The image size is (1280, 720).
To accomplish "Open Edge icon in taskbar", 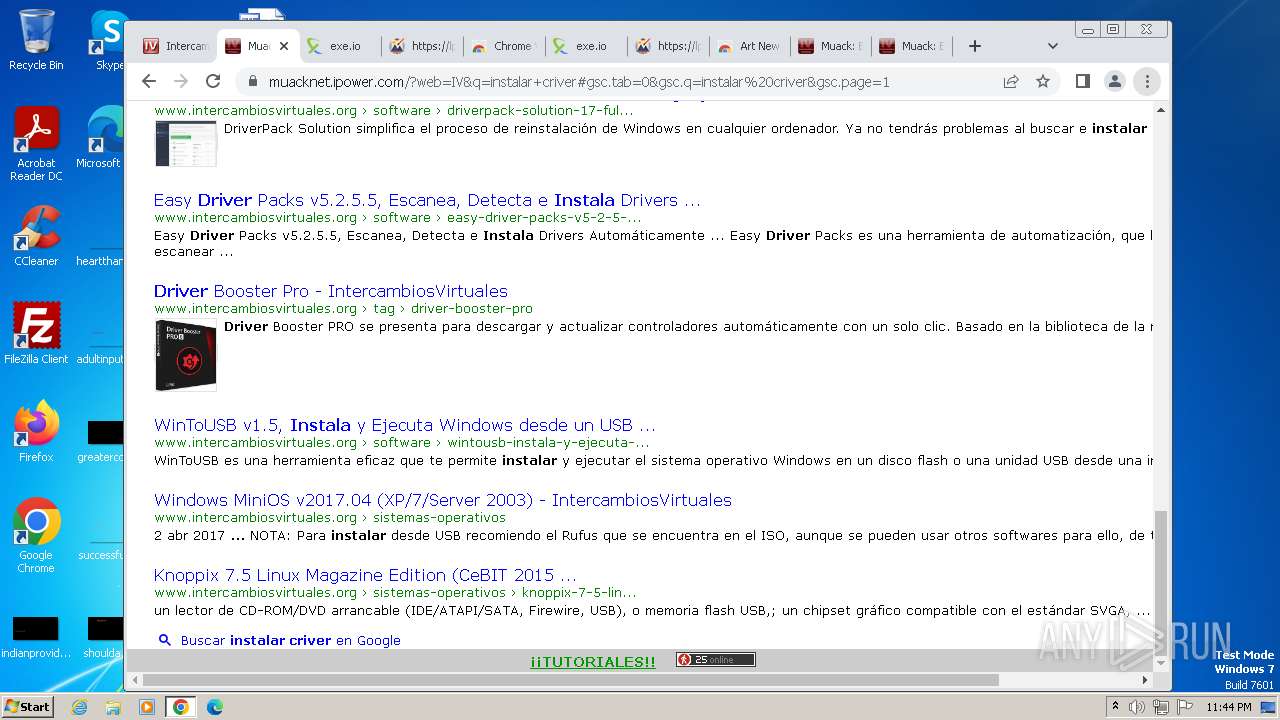I will point(214,707).
